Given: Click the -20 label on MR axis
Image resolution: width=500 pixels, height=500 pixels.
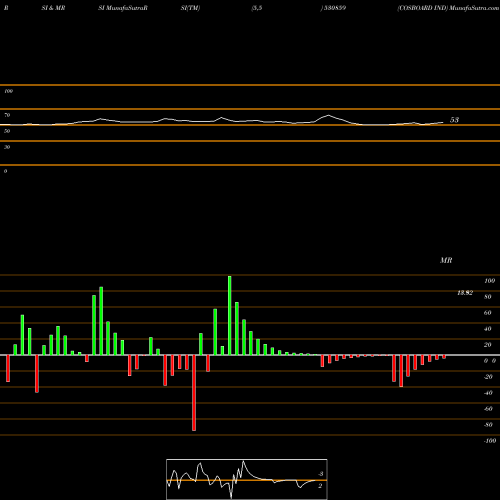Looking at the screenshot, I should tap(488, 377).
